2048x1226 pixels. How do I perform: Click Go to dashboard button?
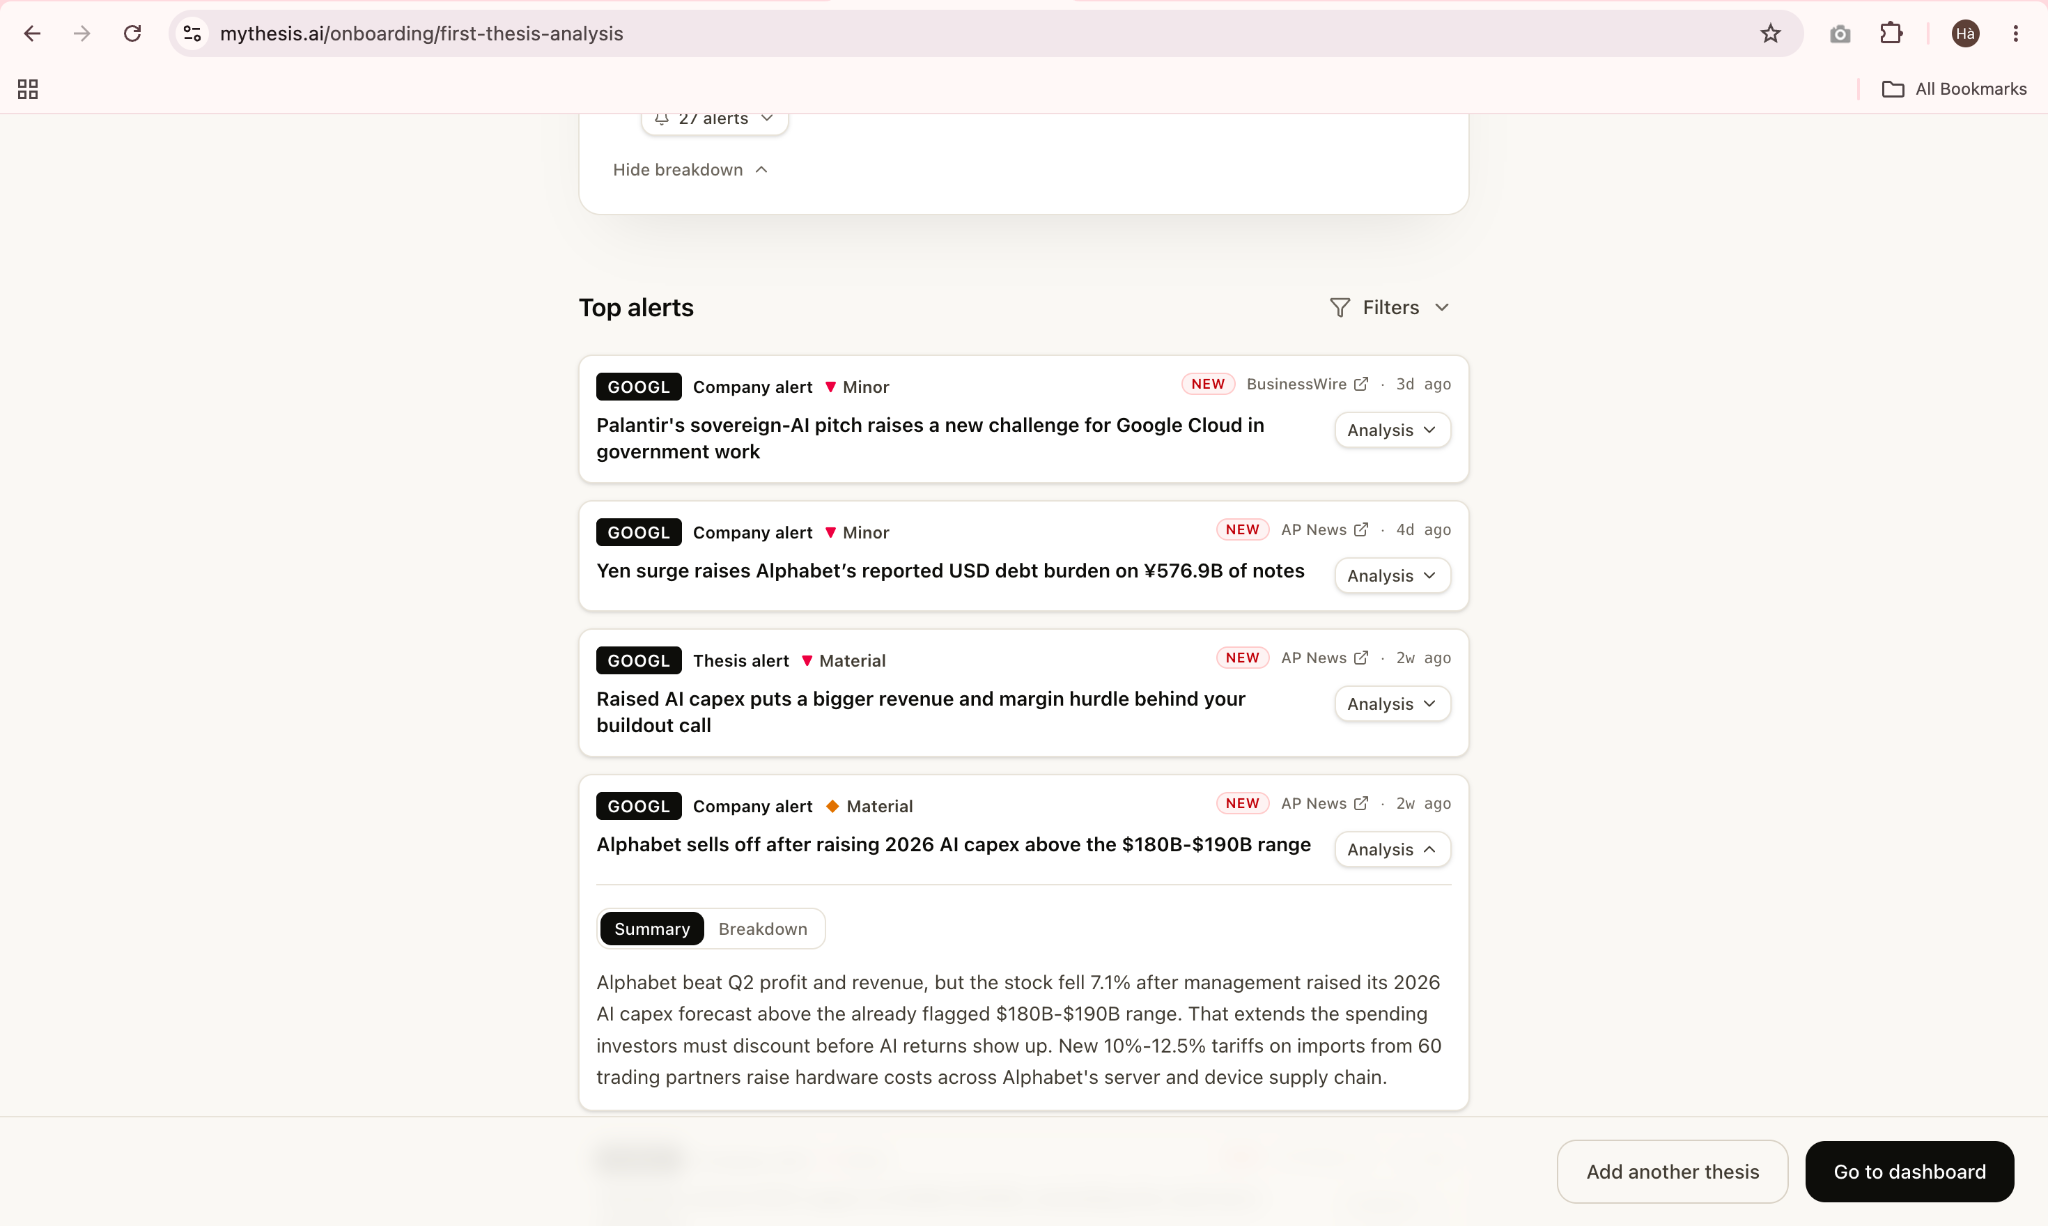[x=1909, y=1172]
